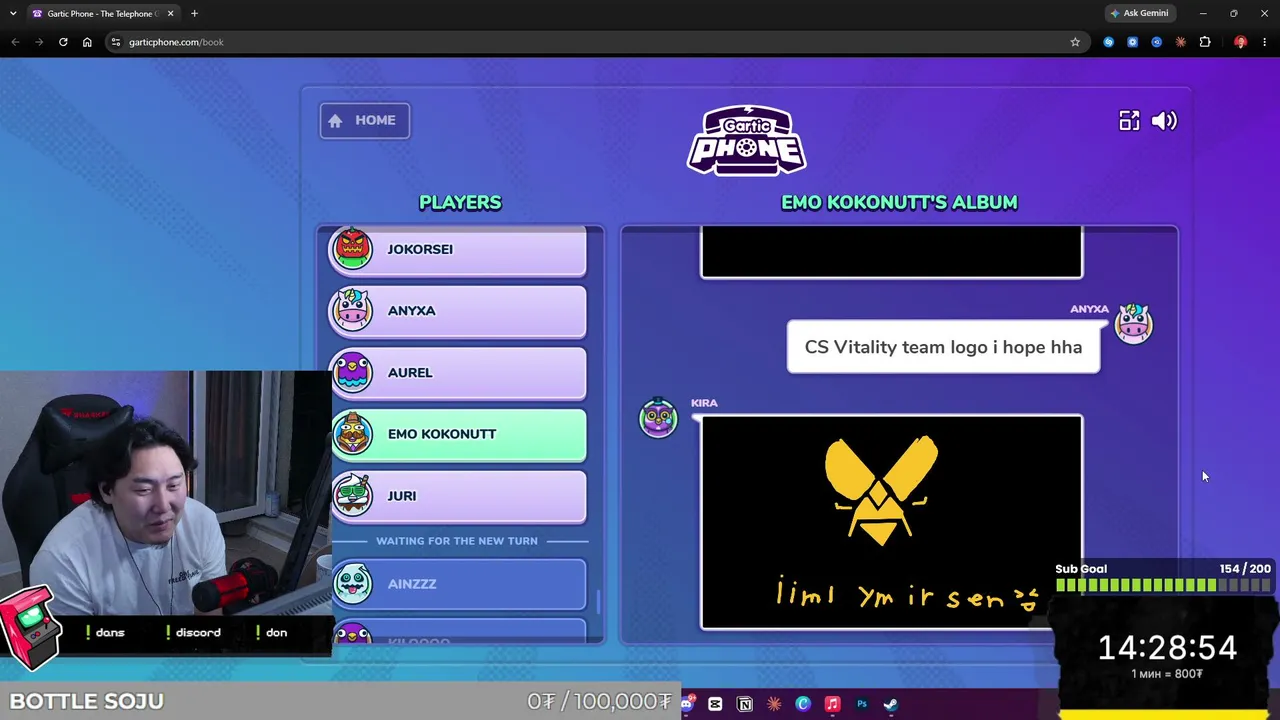Select player JURI in the list

(x=458, y=496)
